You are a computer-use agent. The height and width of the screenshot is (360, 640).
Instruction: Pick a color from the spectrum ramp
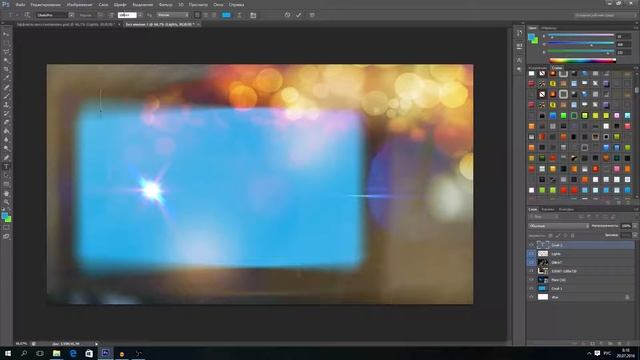point(582,60)
